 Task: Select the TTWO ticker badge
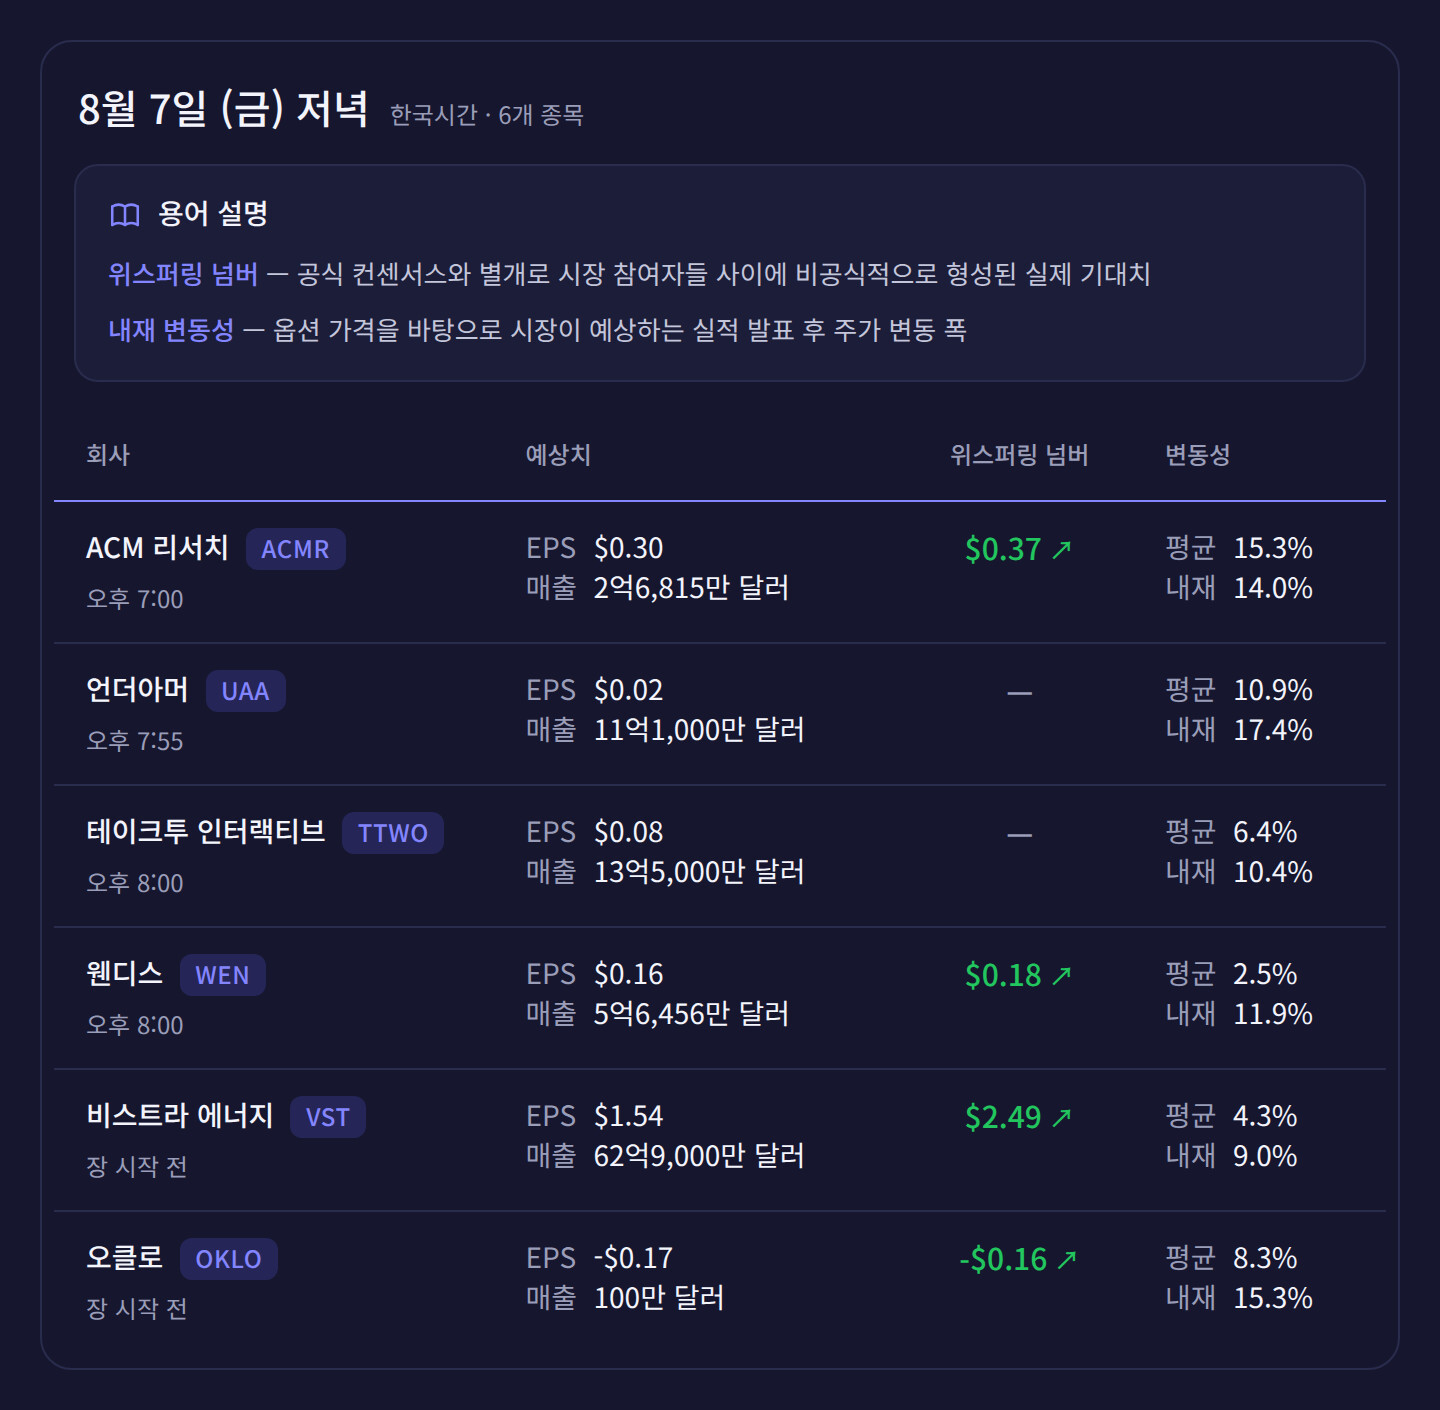(392, 833)
